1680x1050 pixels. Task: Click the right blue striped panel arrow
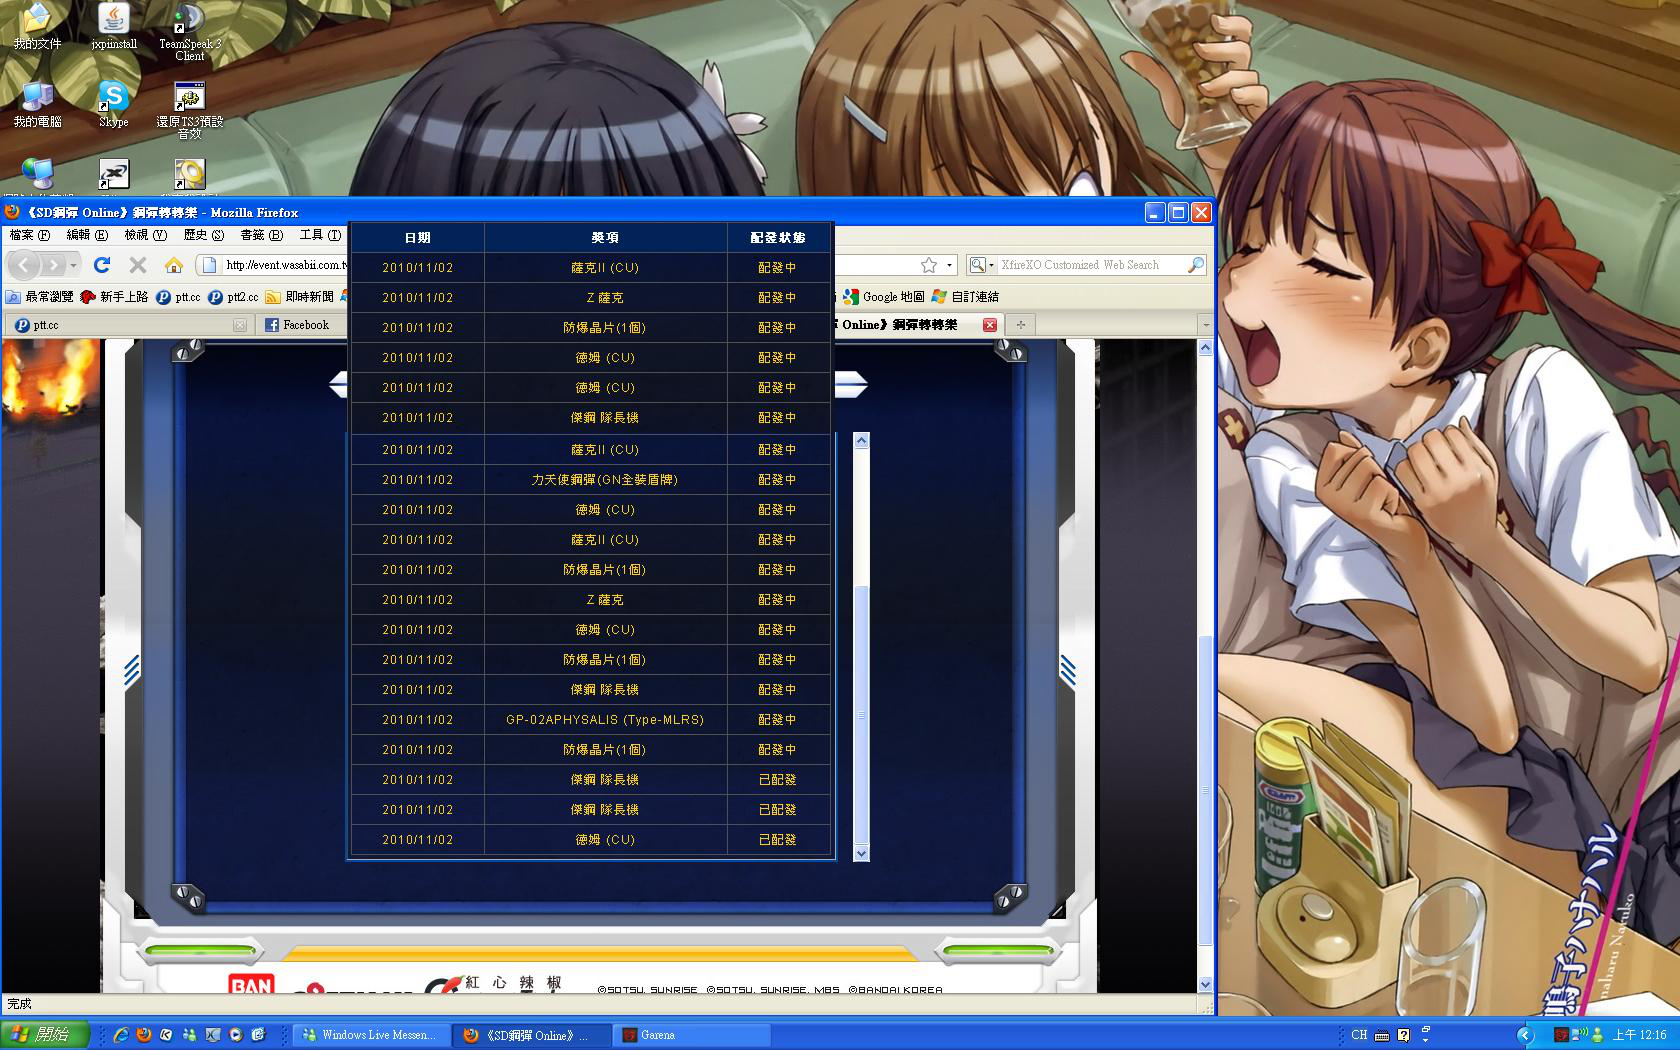(x=1067, y=670)
